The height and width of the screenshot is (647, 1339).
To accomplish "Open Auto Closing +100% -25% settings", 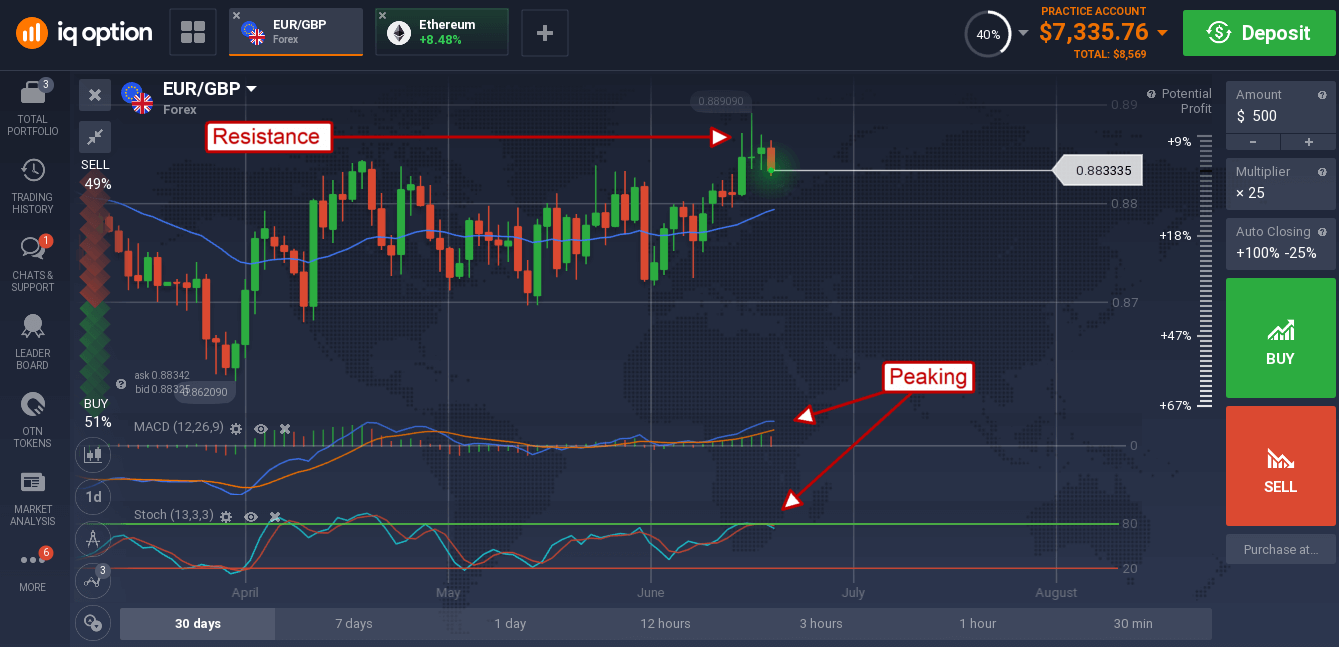I will pos(1281,242).
